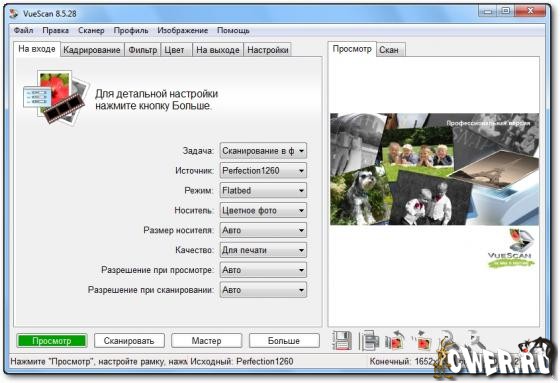Image resolution: width=560 pixels, height=383 pixels.
Task: Click the printer icon in bottom toolbar
Action: tap(369, 340)
